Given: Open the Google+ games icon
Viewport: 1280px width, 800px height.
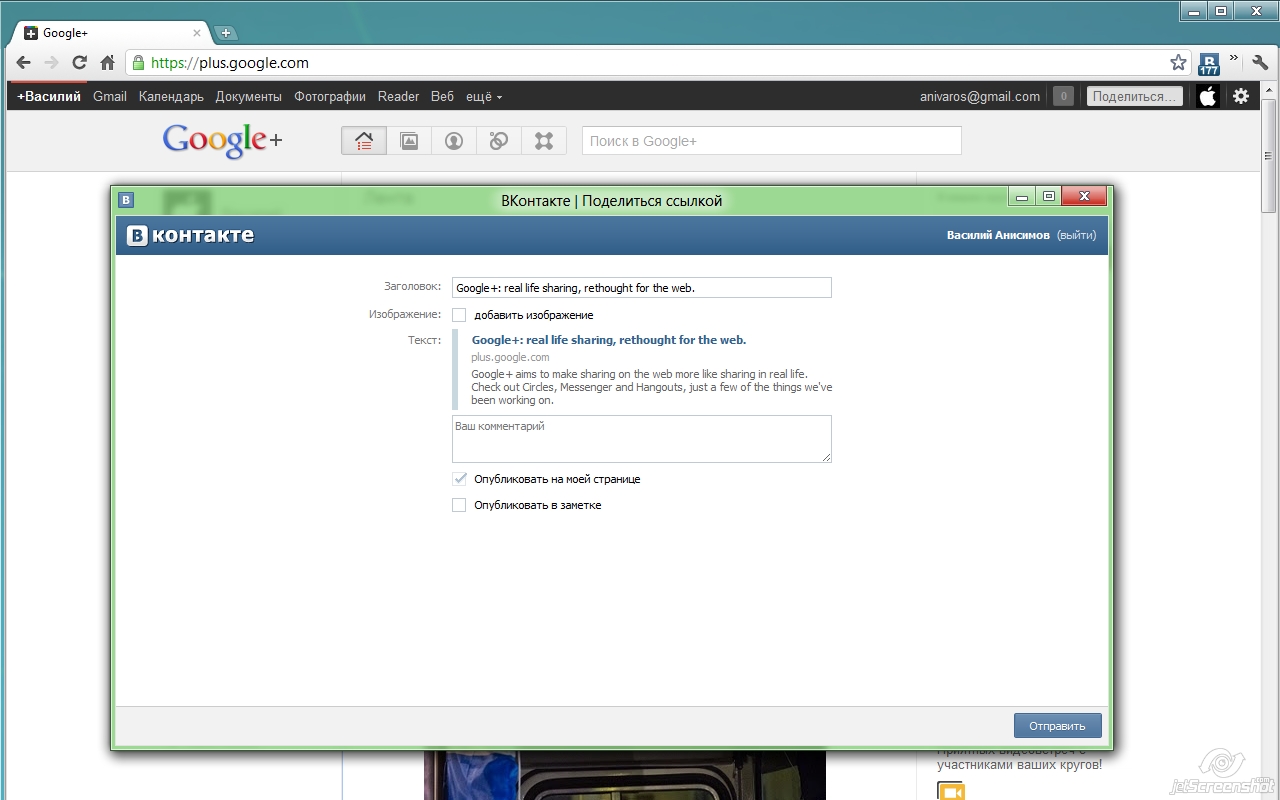Looking at the screenshot, I should click(544, 141).
